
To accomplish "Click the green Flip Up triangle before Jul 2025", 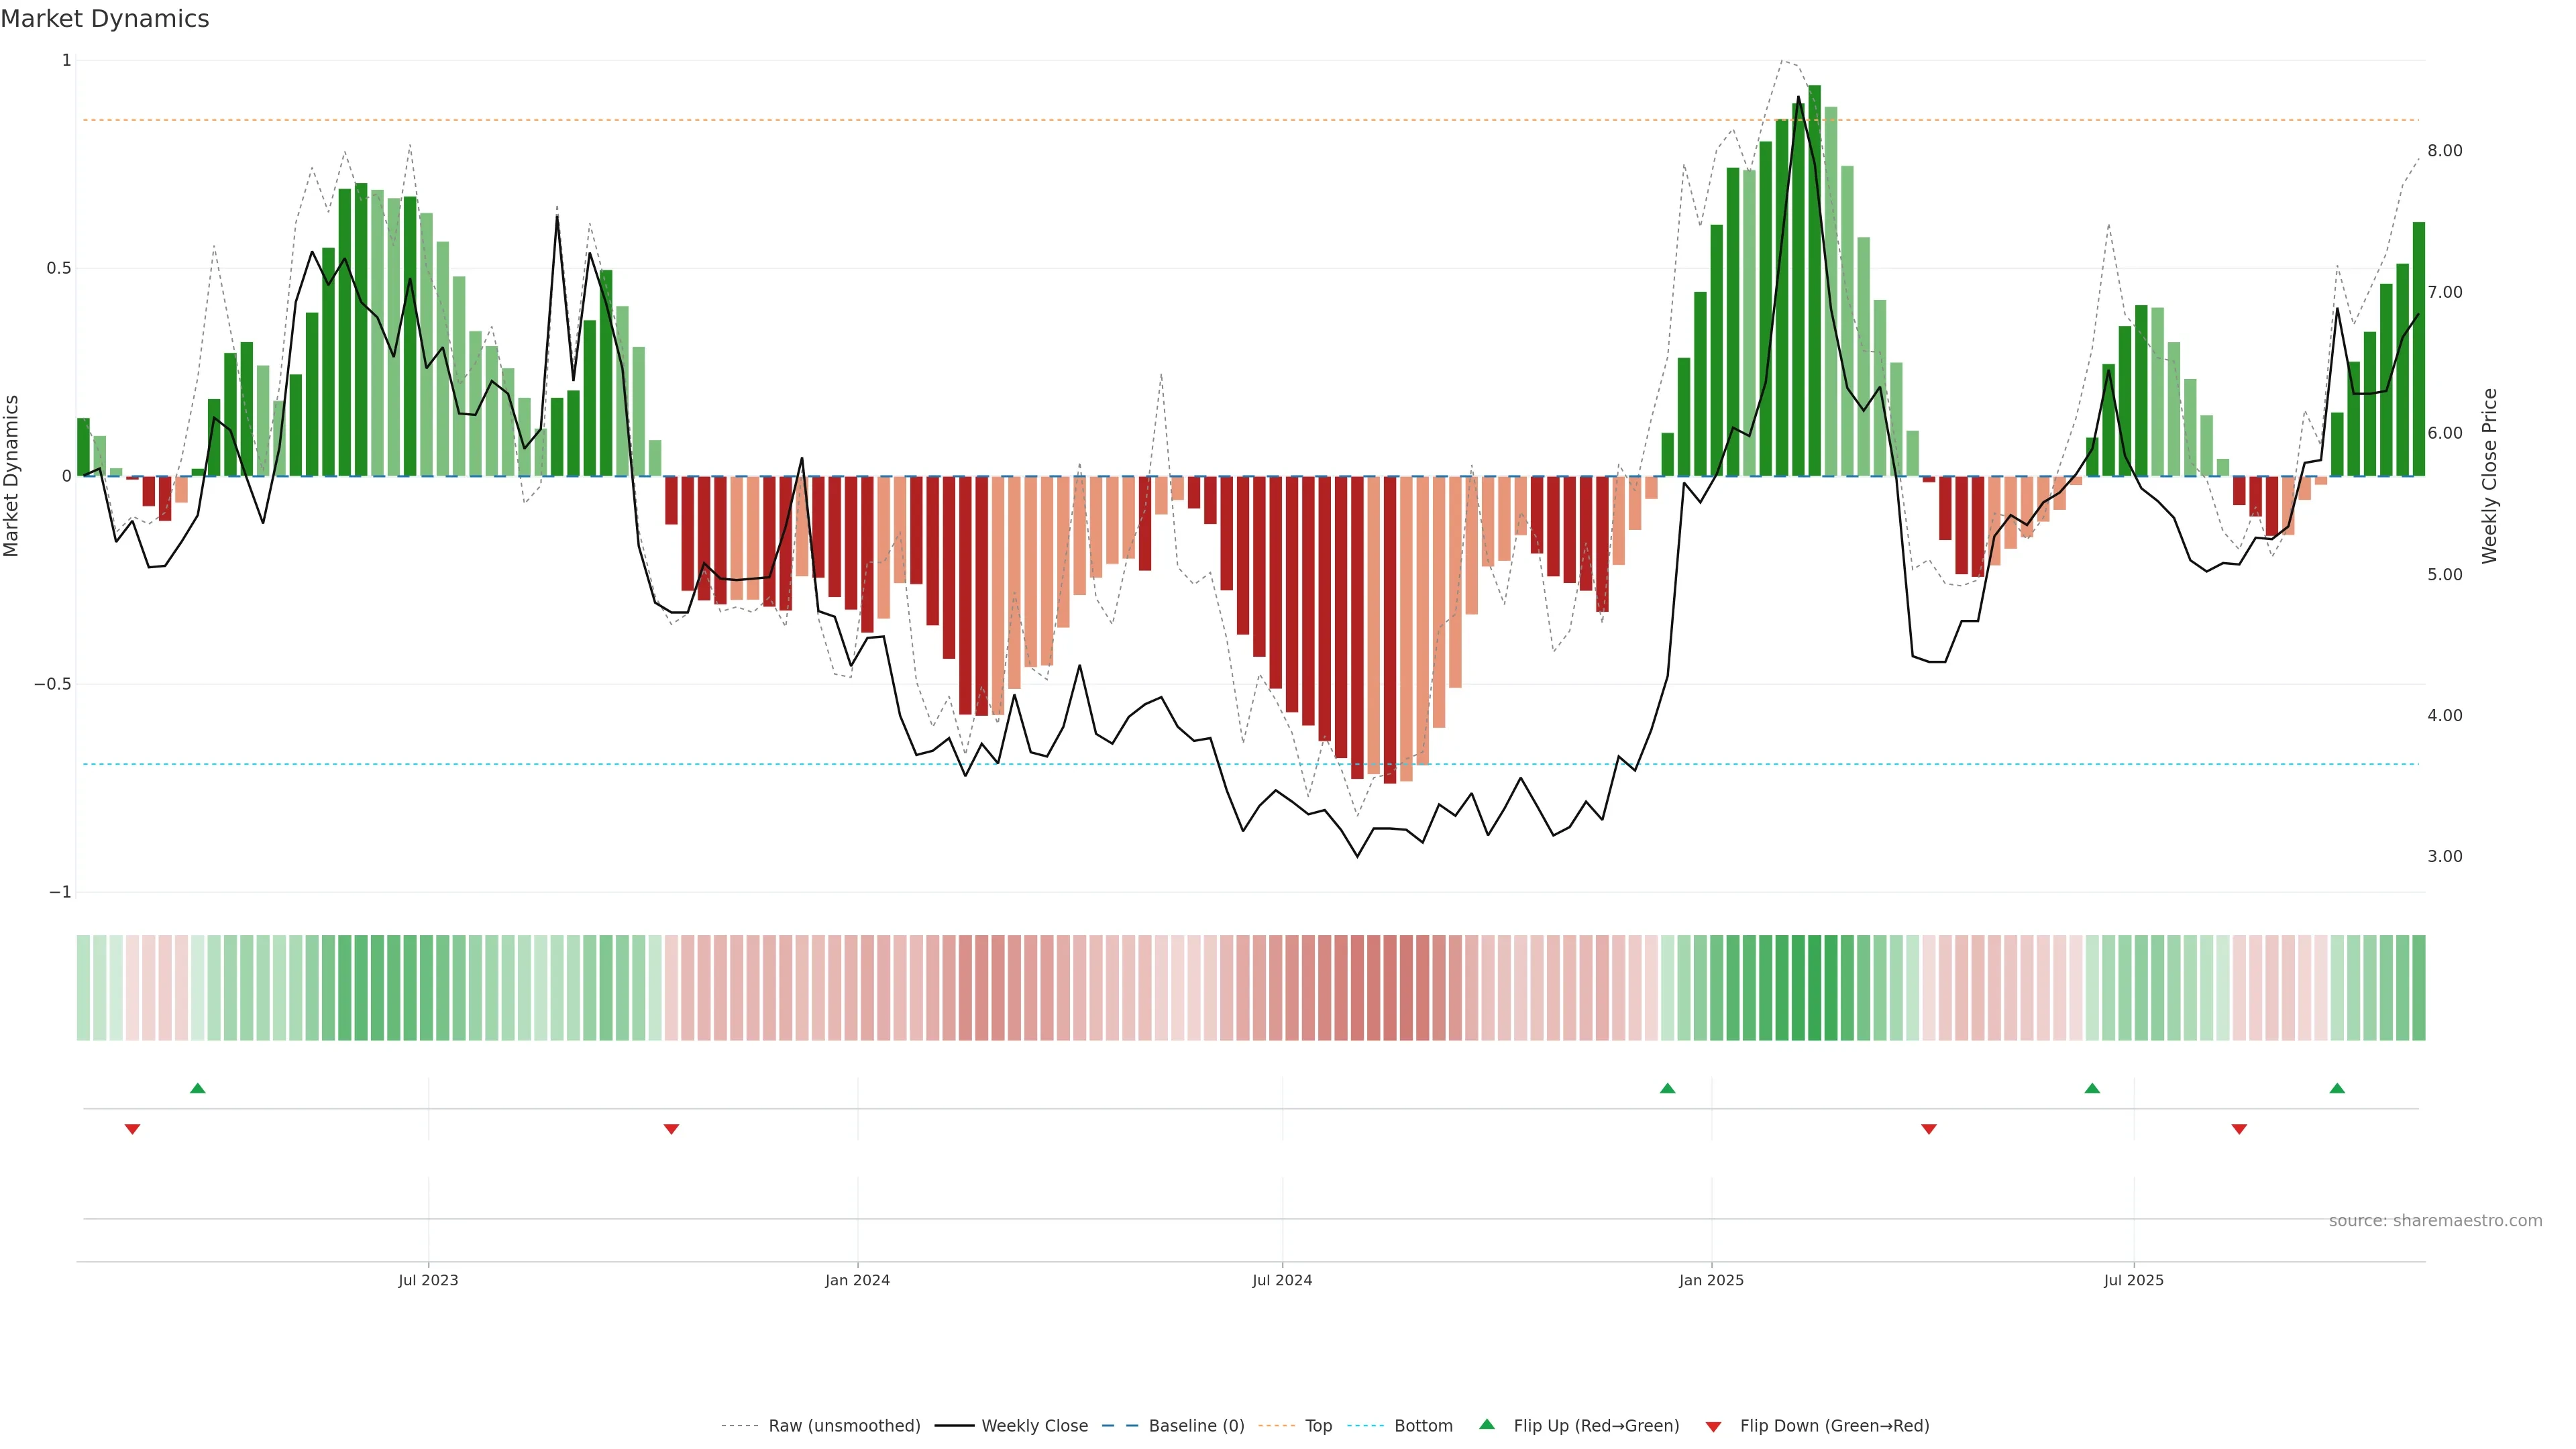I will click(2092, 1088).
